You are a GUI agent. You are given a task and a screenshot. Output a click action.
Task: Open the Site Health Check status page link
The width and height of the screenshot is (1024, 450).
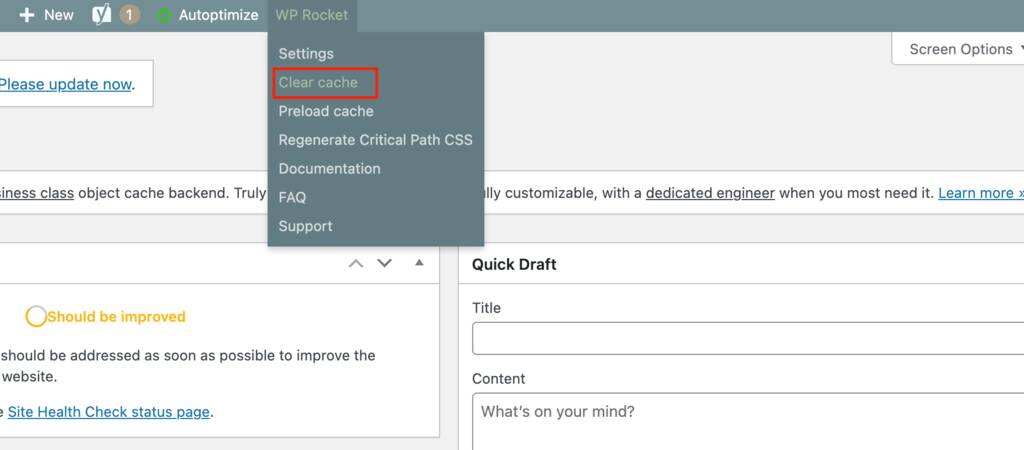tap(108, 412)
